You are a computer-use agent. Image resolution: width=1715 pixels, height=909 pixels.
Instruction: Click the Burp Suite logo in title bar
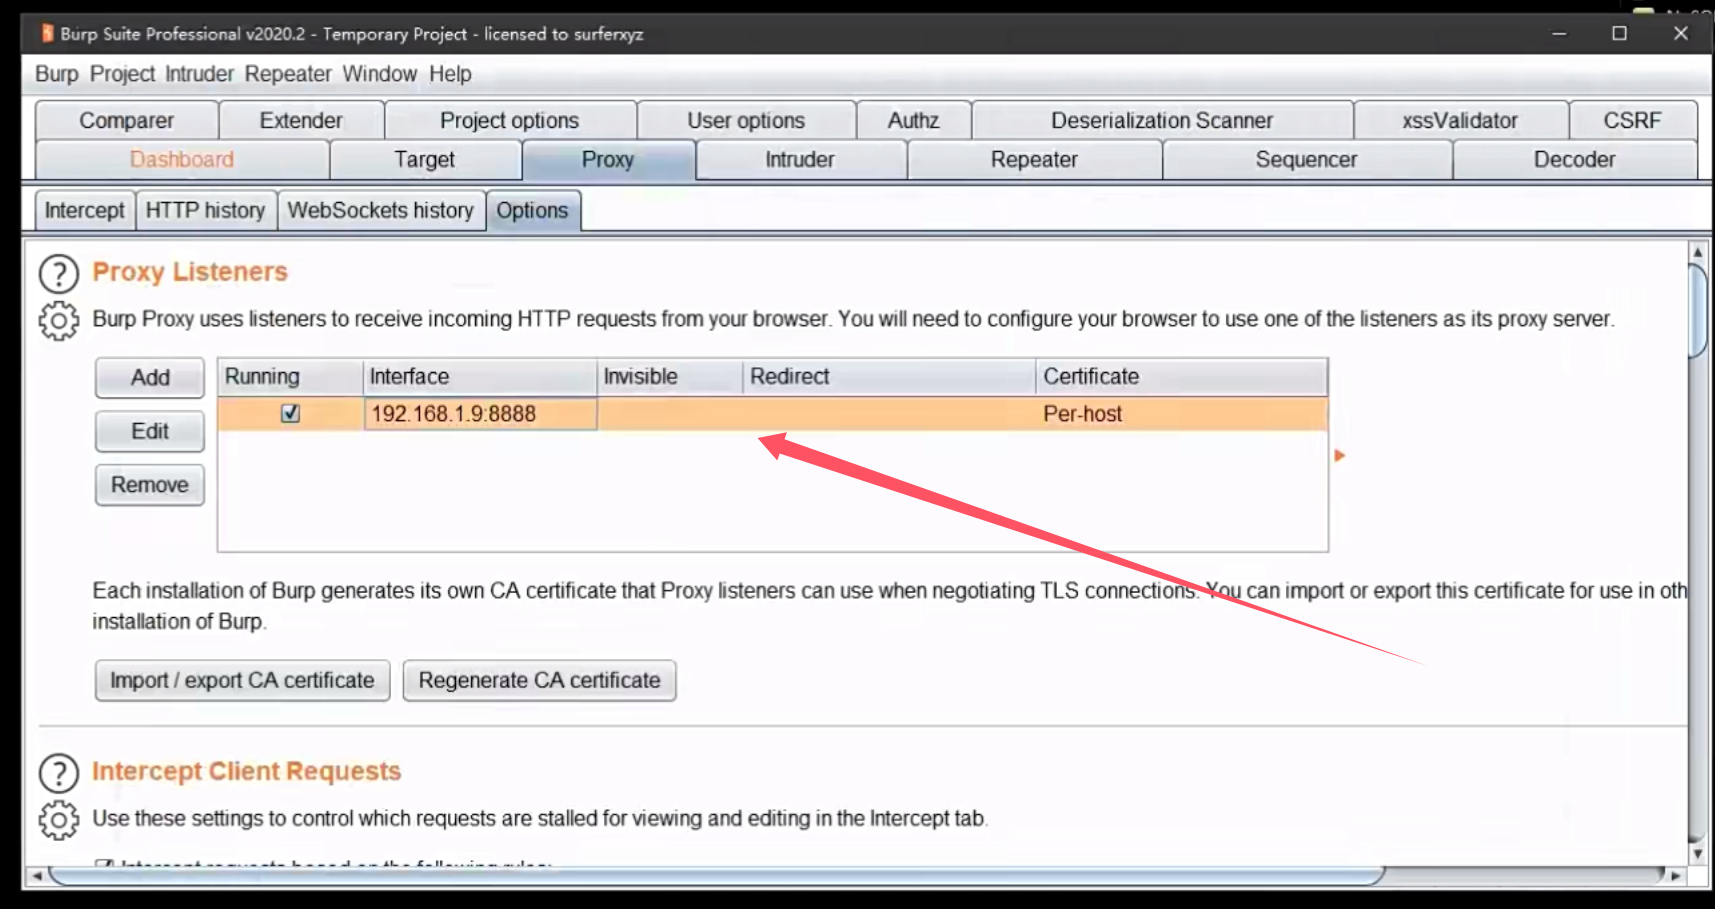(x=47, y=34)
